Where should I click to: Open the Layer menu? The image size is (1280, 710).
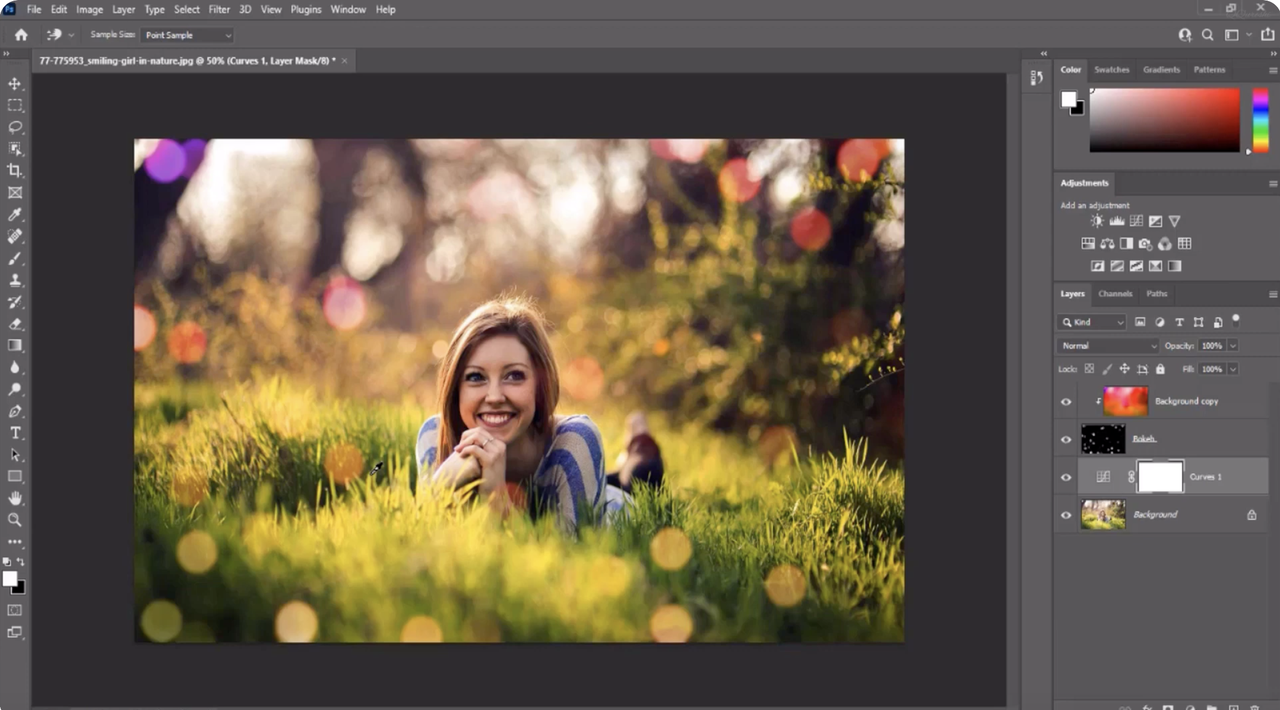[124, 9]
